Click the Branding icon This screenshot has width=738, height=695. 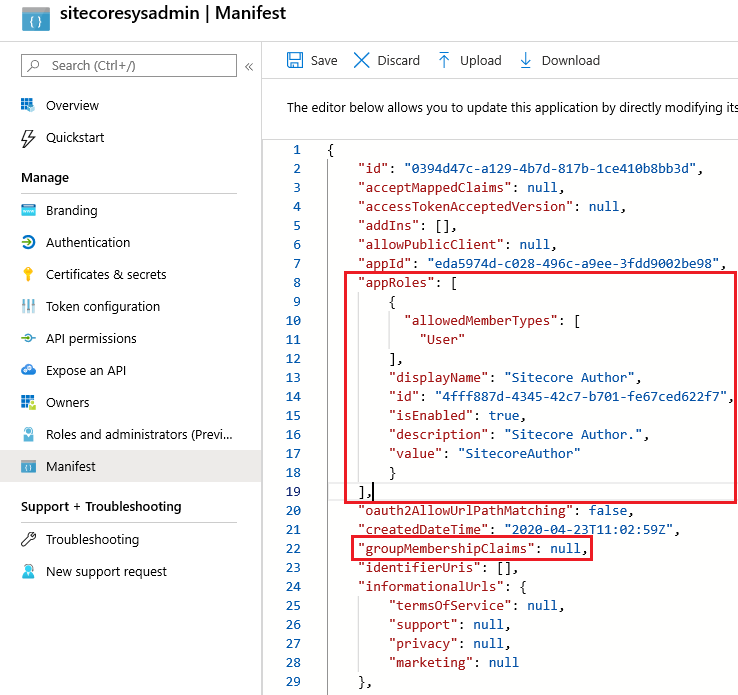click(x=28, y=210)
